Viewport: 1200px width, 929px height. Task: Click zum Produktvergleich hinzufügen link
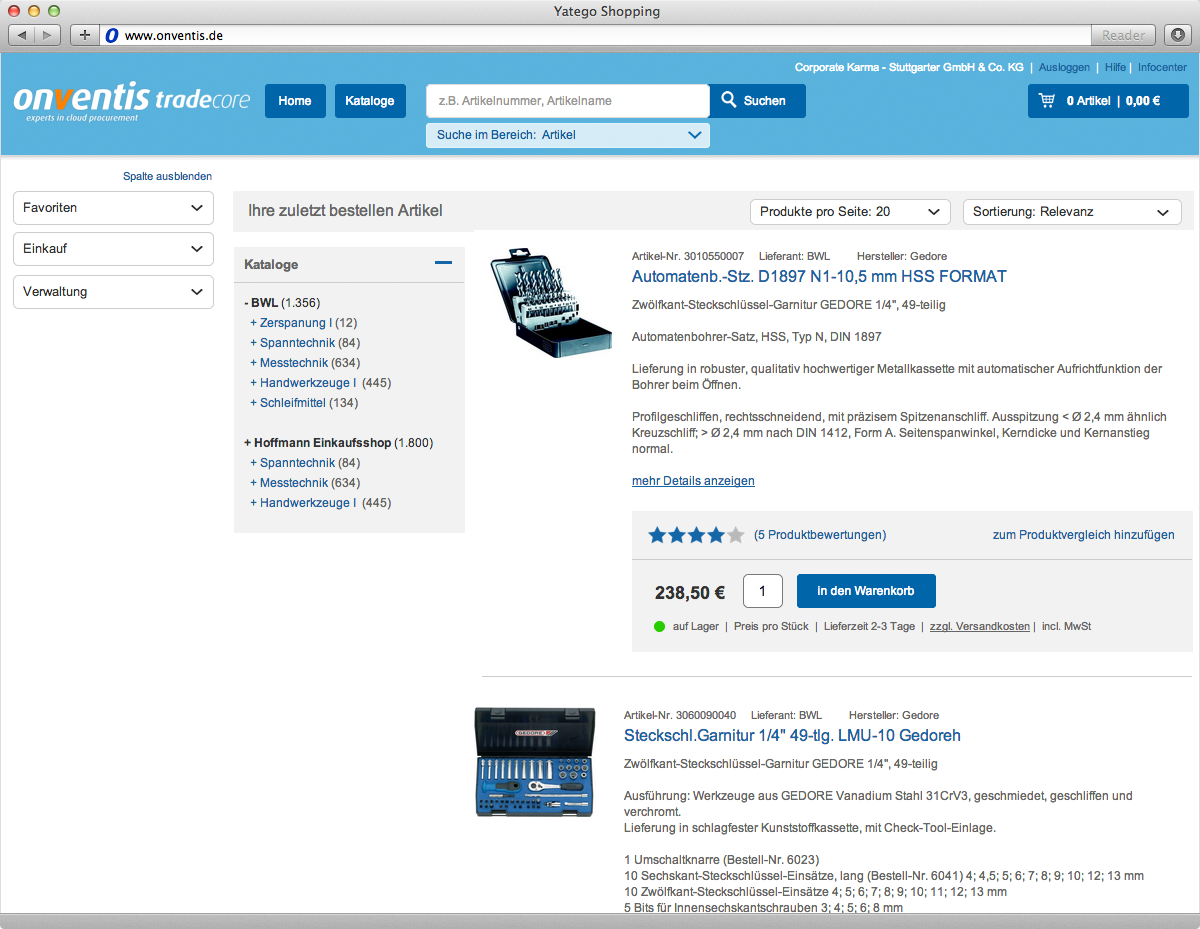1083,535
